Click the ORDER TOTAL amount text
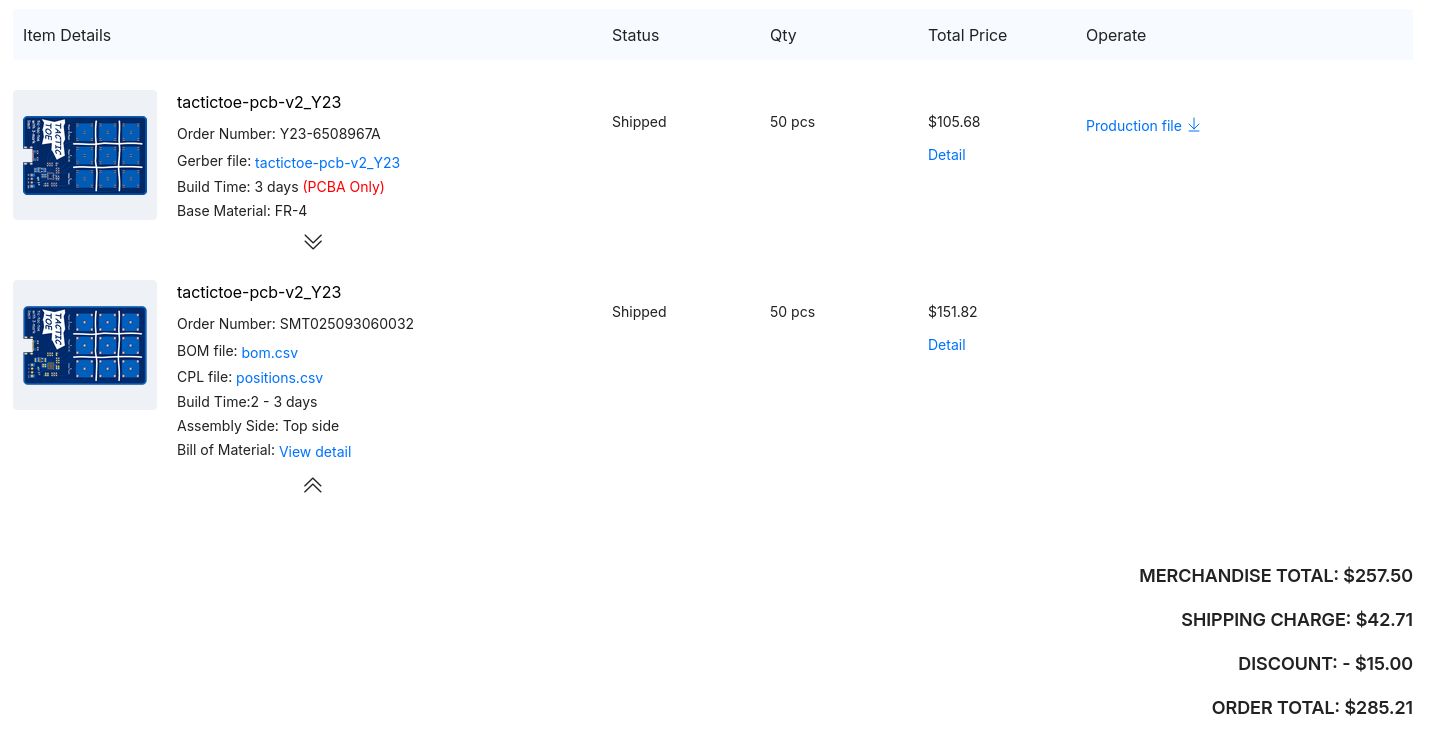 (1378, 707)
